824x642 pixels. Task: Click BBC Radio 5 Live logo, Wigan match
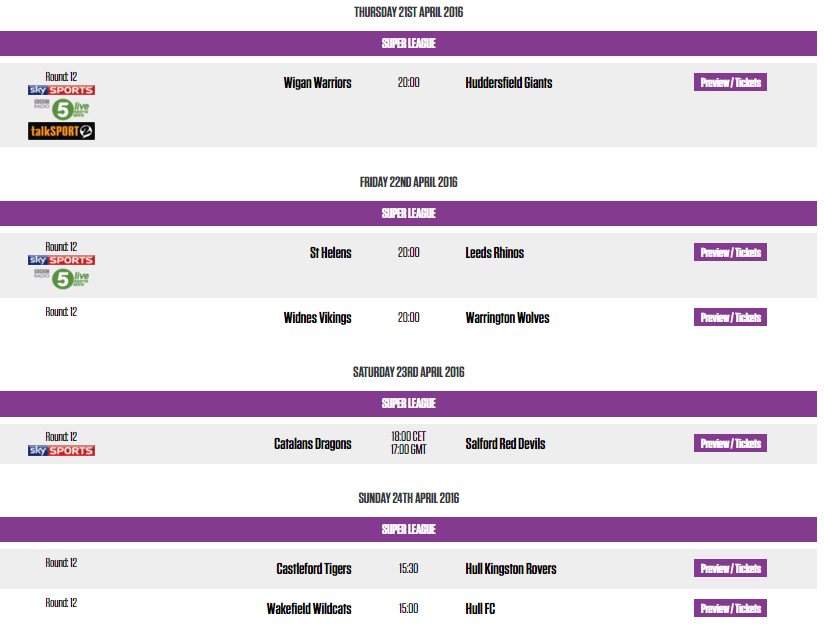pos(61,109)
